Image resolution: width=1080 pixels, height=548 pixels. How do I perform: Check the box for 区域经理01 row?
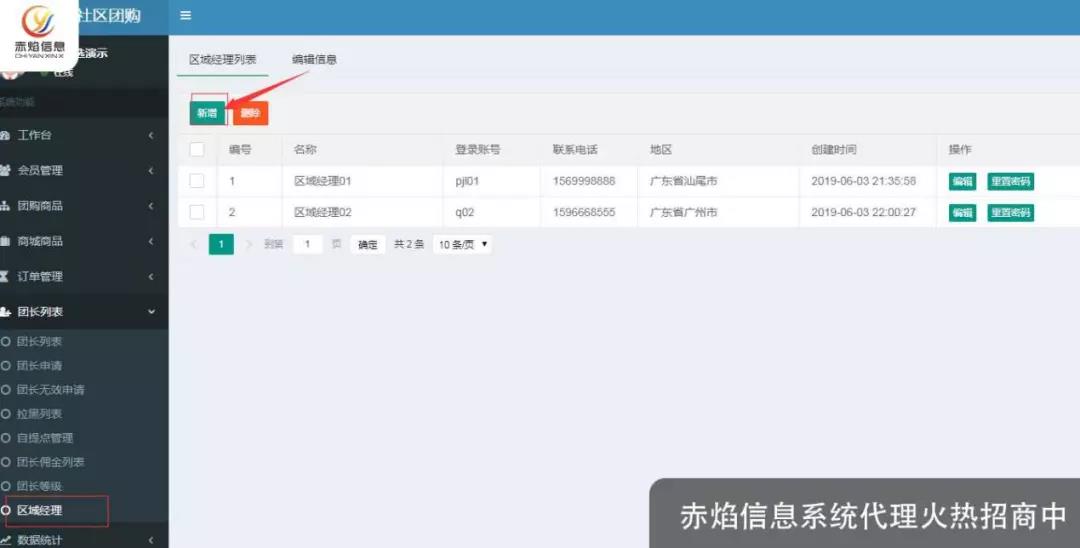[197, 181]
